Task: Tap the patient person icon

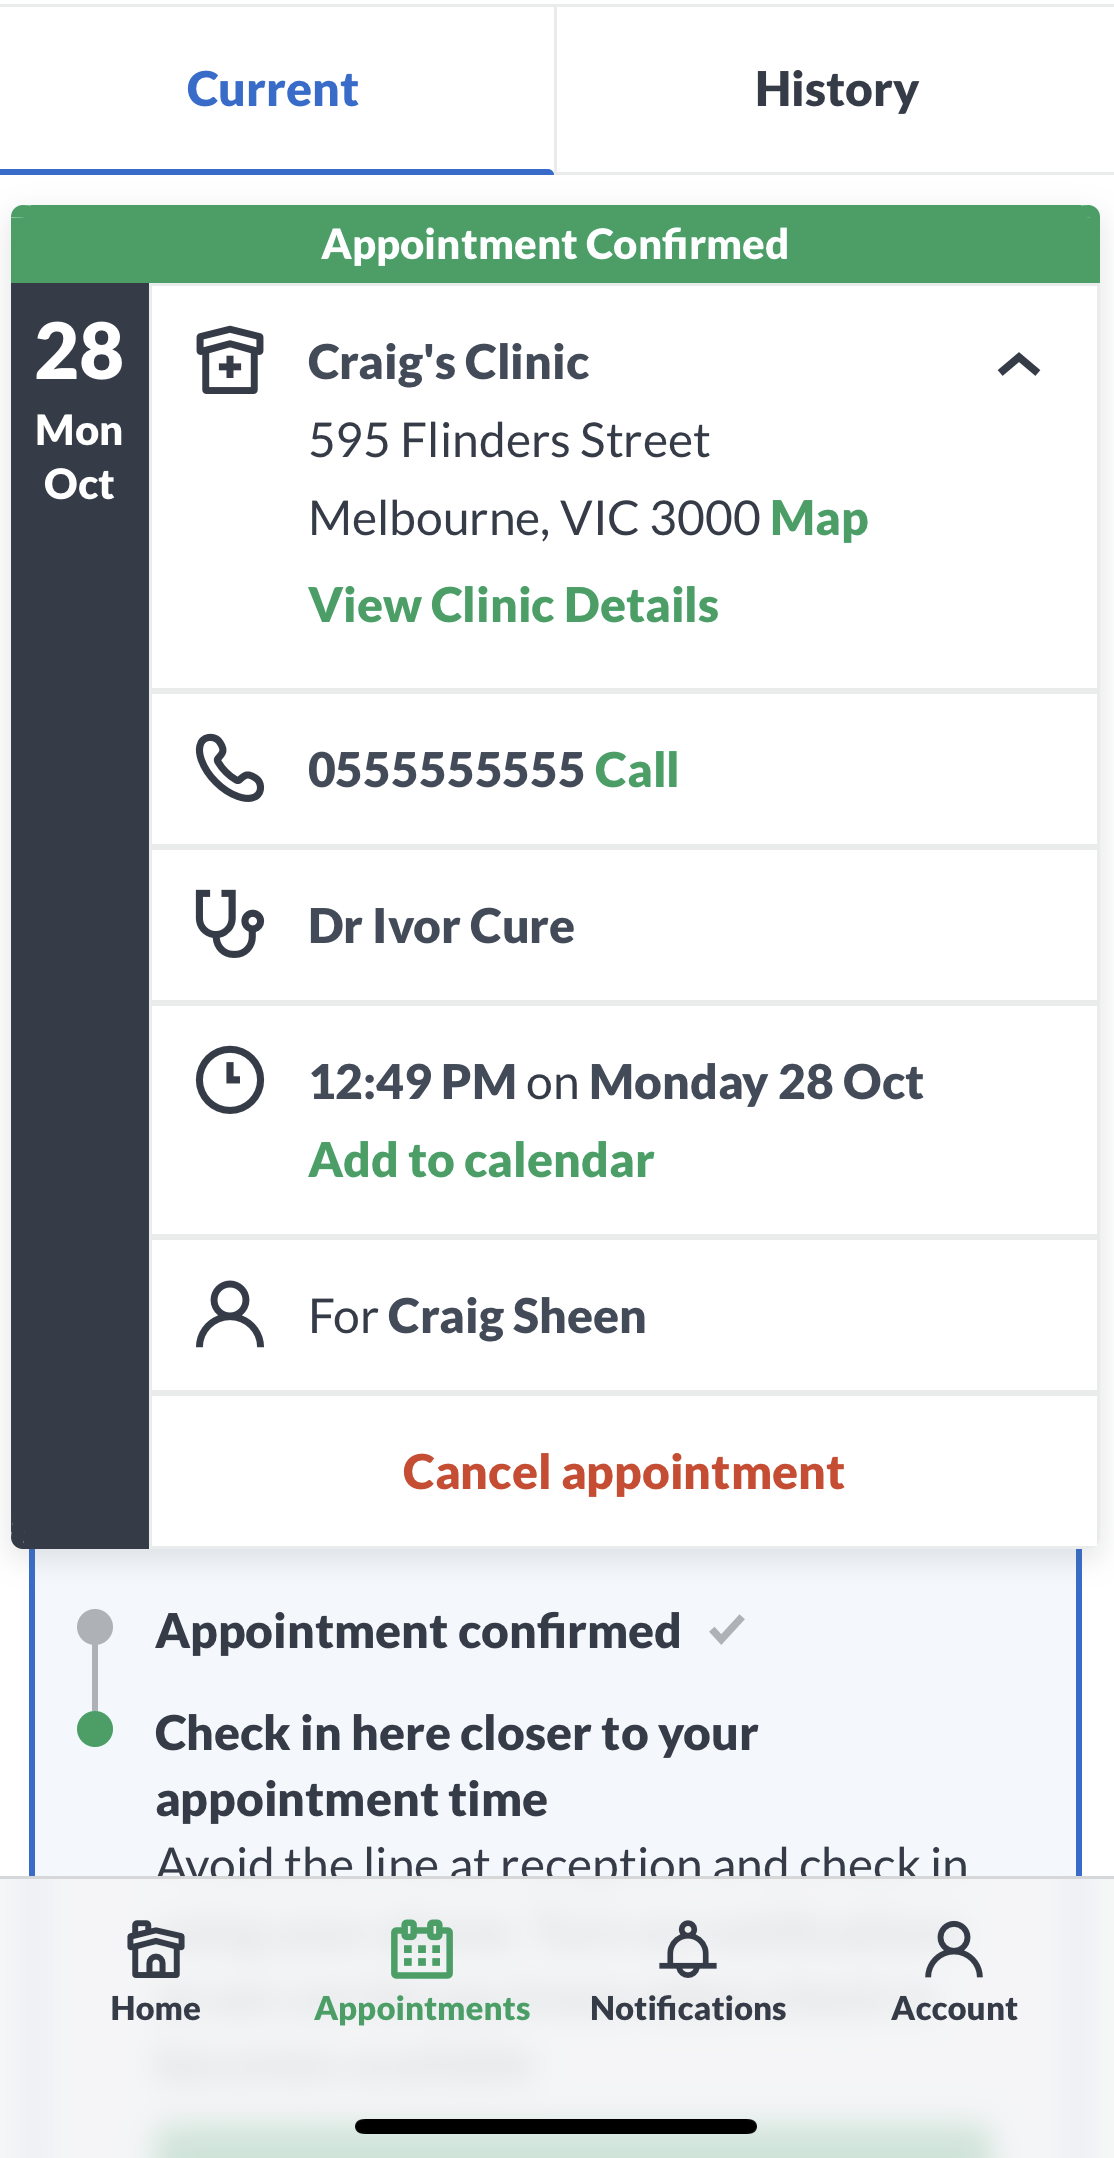Action: 230,1314
